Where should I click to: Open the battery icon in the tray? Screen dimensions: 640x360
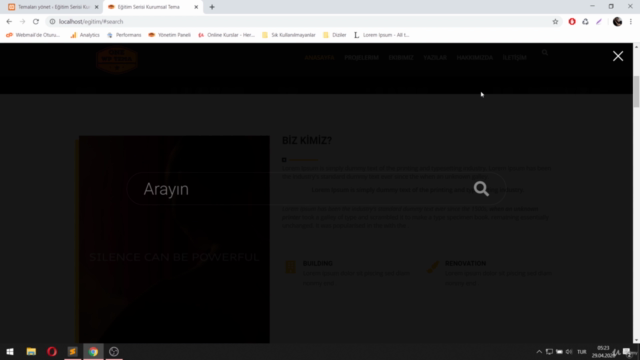coord(559,352)
